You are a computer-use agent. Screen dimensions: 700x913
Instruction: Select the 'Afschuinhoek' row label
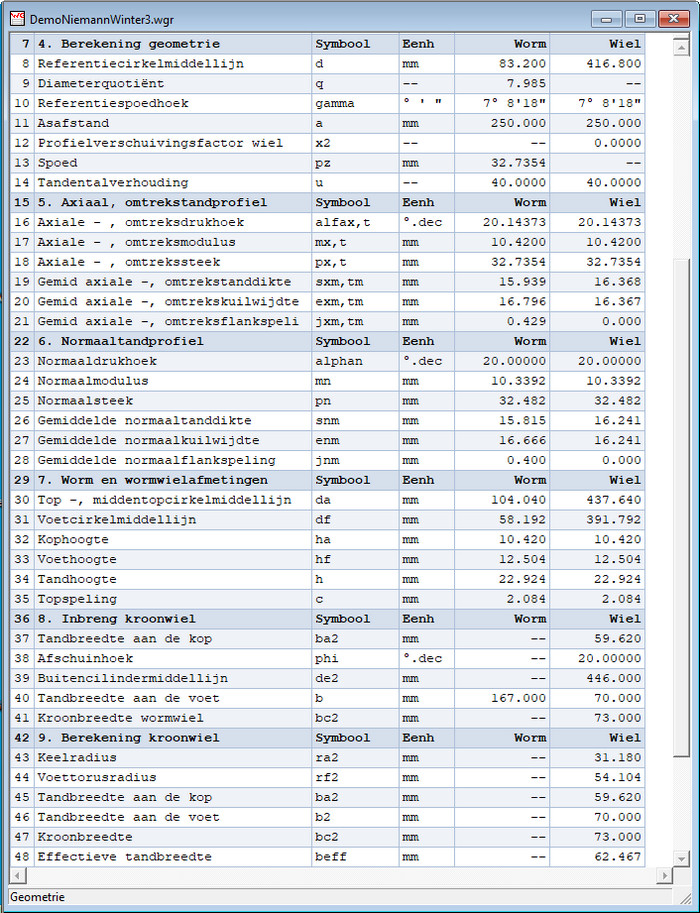click(x=85, y=658)
